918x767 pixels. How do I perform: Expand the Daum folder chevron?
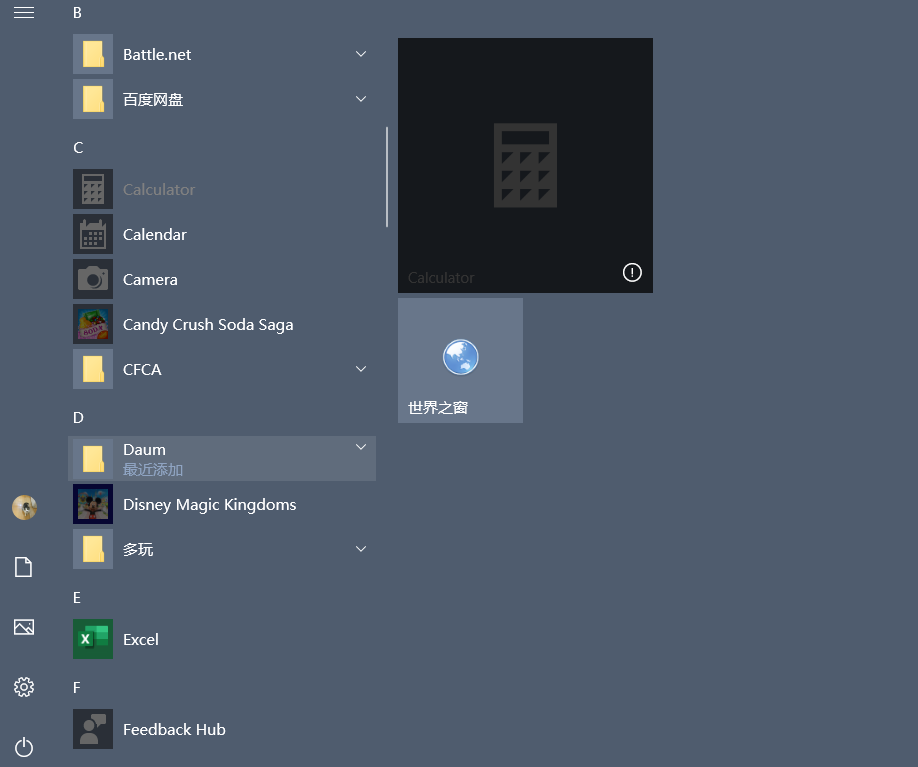pos(361,447)
